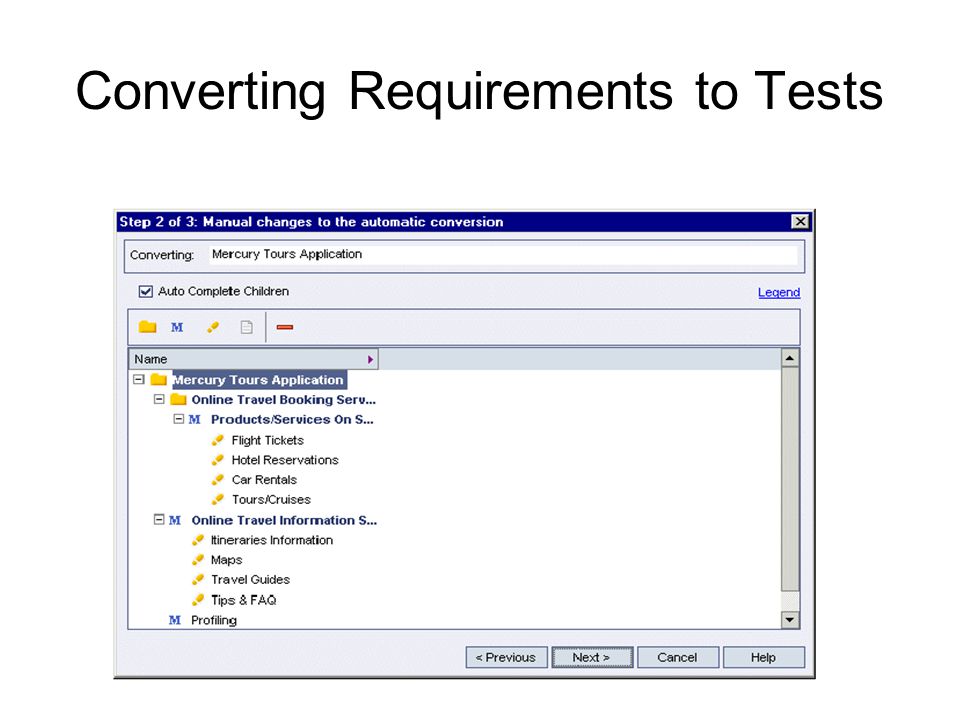
Task: Click pencil icon beside Itineraries Information
Action: (x=198, y=540)
